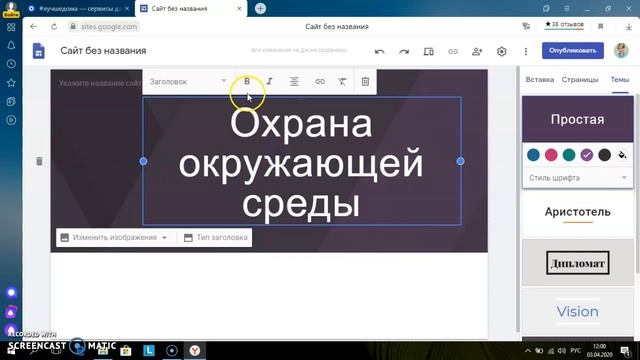Image resolution: width=640 pixels, height=360 pixels.
Task: Select Аристотель theme
Action: [x=578, y=214]
